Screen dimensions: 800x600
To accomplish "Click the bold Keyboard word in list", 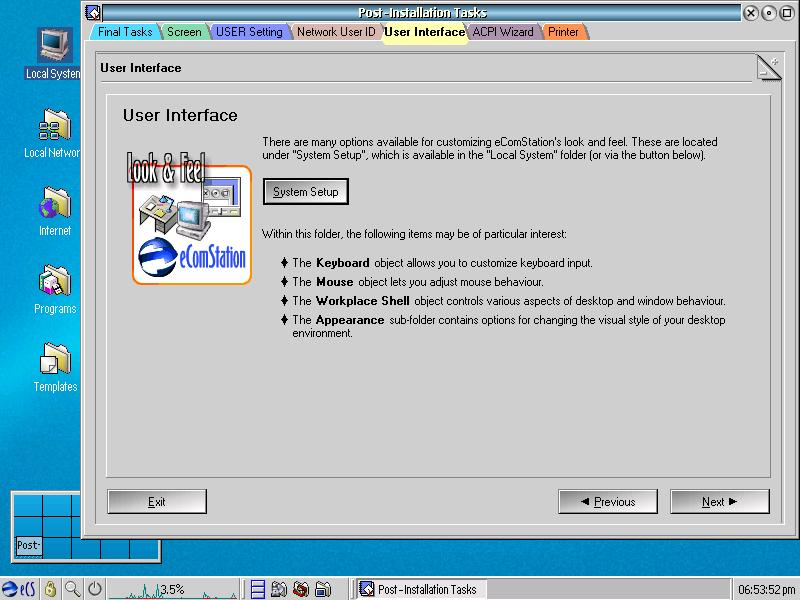I will pyautogui.click(x=342, y=263).
